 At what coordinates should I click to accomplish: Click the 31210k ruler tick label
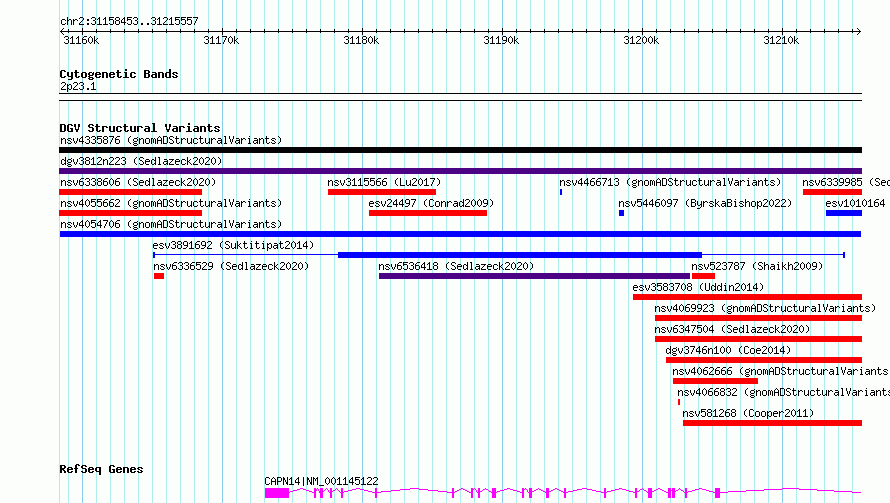coord(781,40)
